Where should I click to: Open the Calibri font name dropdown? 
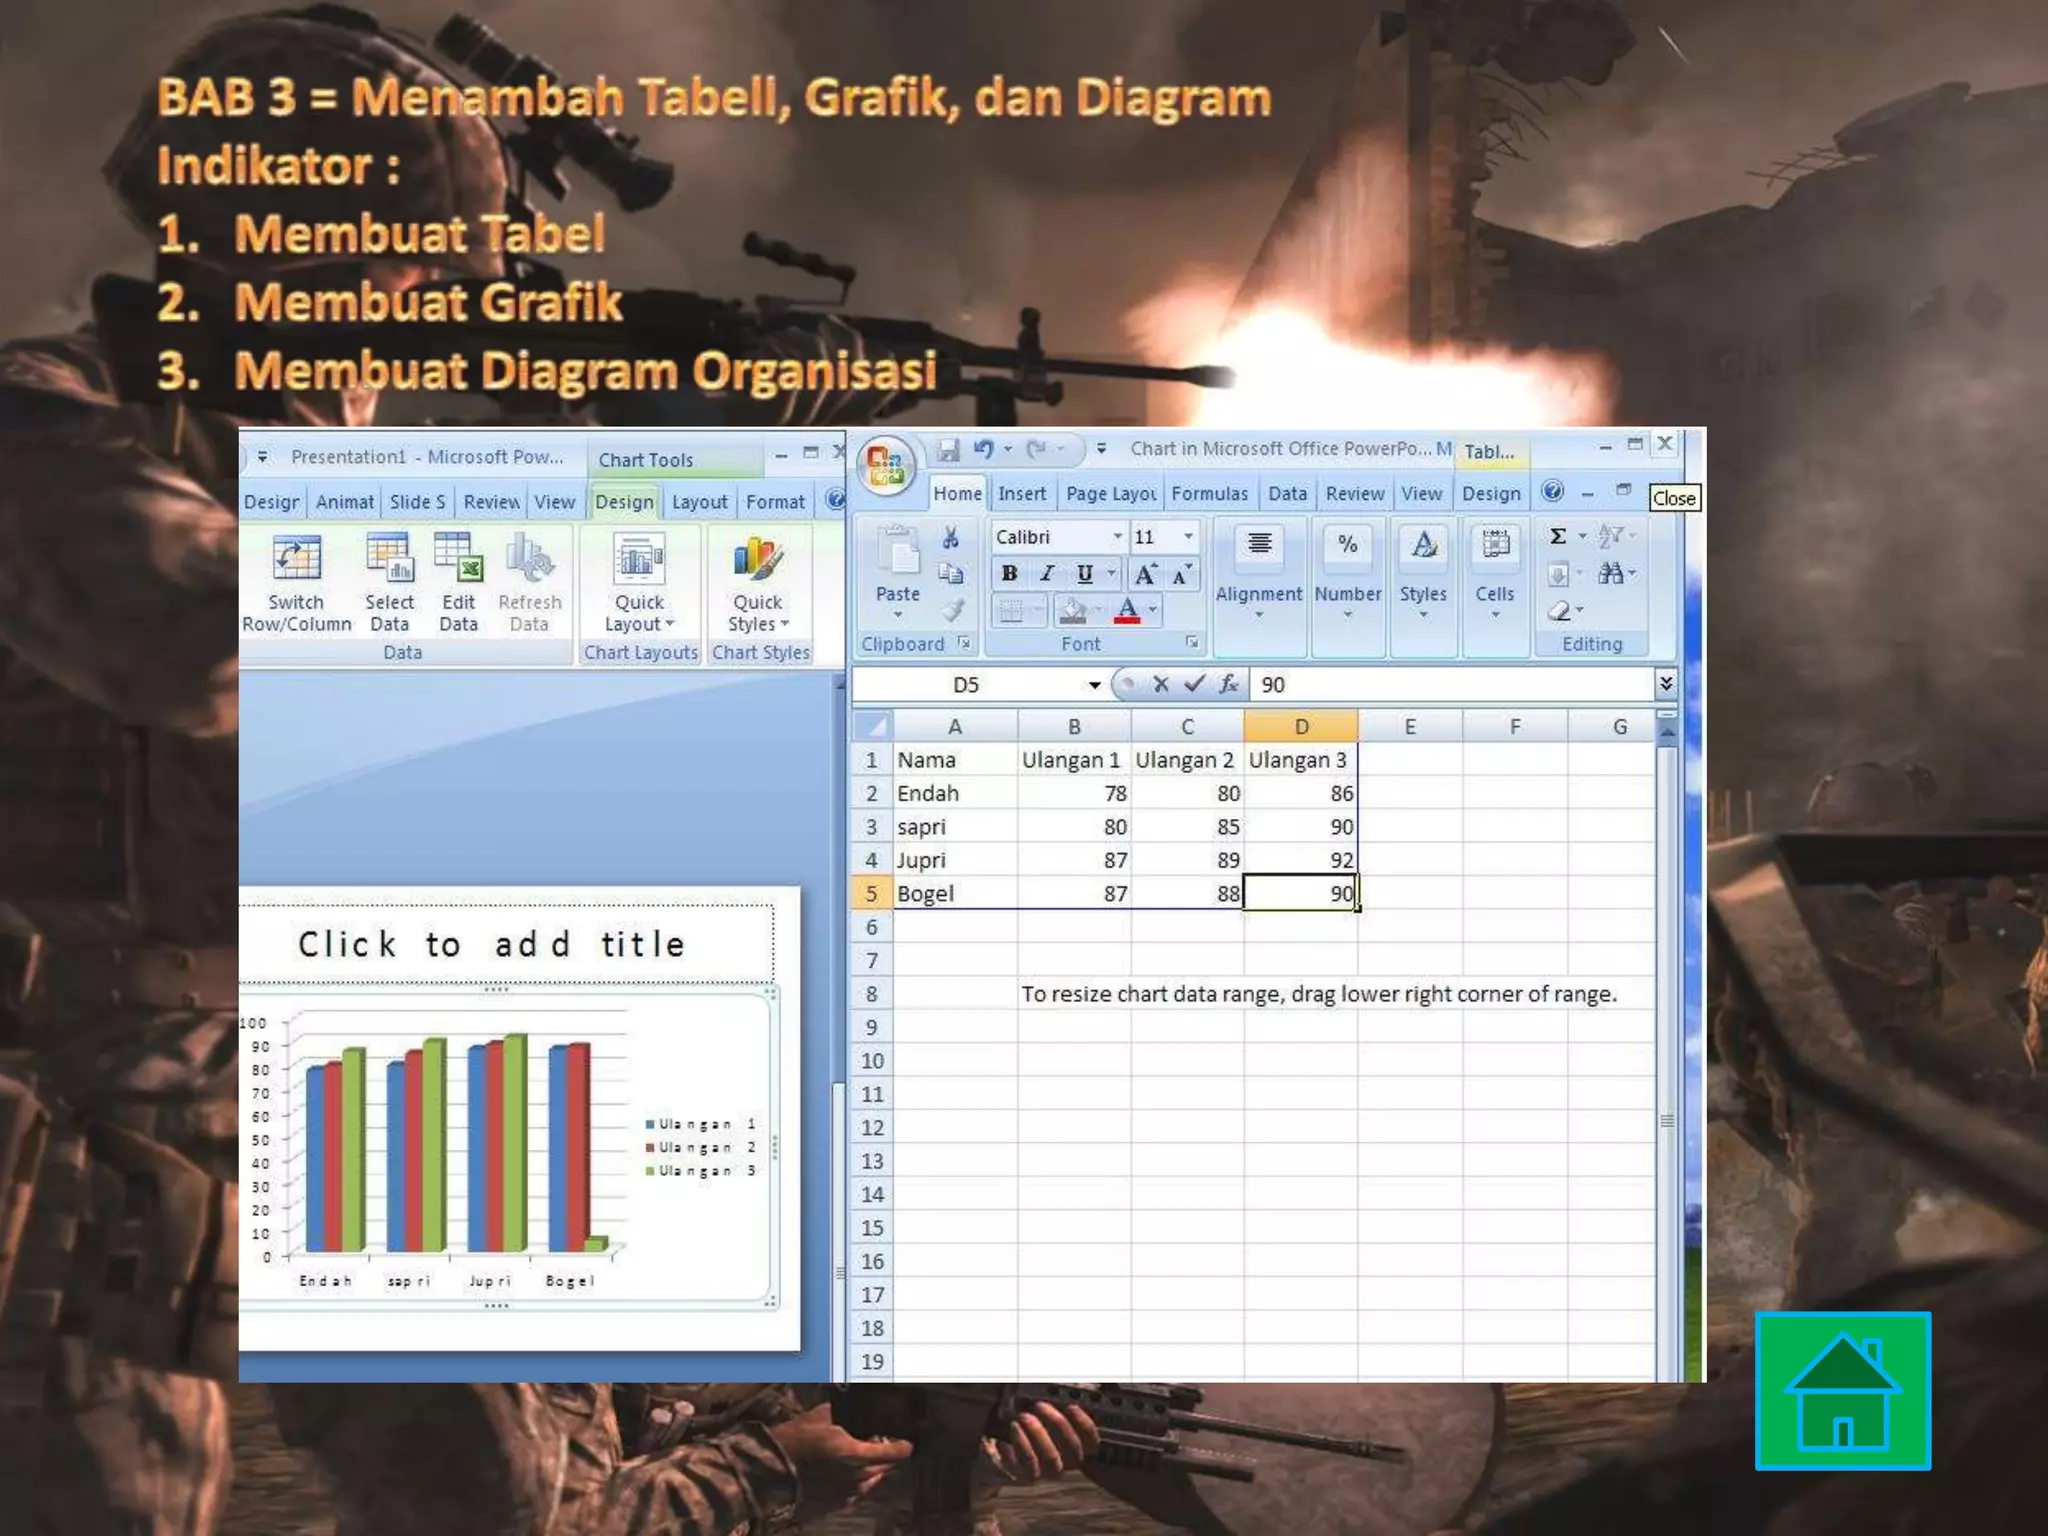click(1117, 537)
